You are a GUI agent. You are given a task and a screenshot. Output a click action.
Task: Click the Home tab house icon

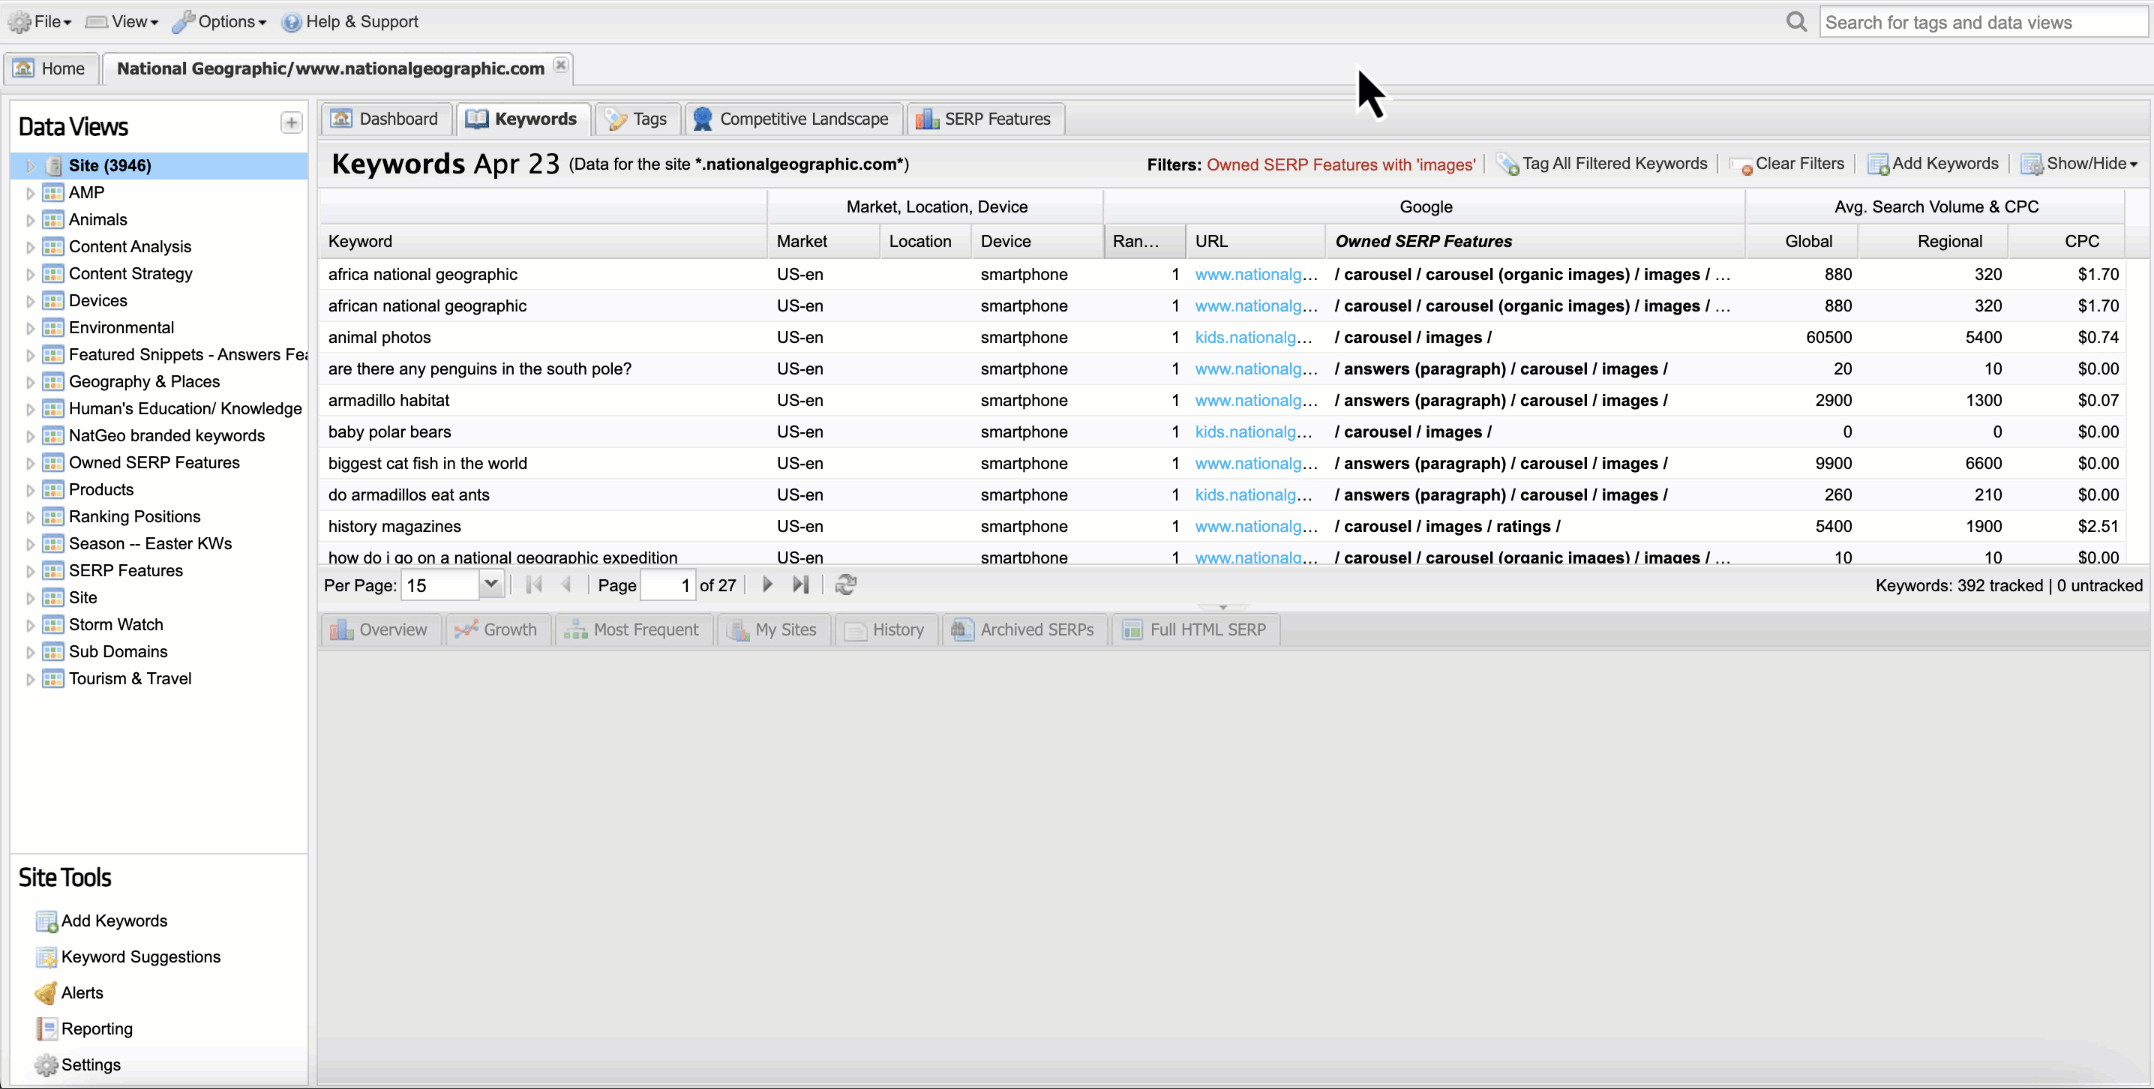pos(24,68)
